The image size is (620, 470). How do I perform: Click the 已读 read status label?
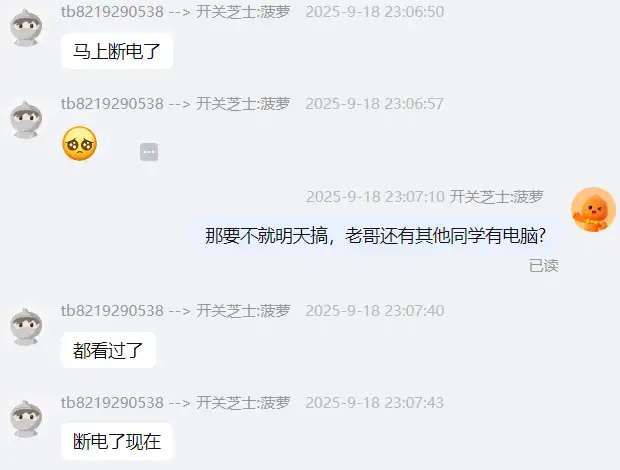coord(544,266)
